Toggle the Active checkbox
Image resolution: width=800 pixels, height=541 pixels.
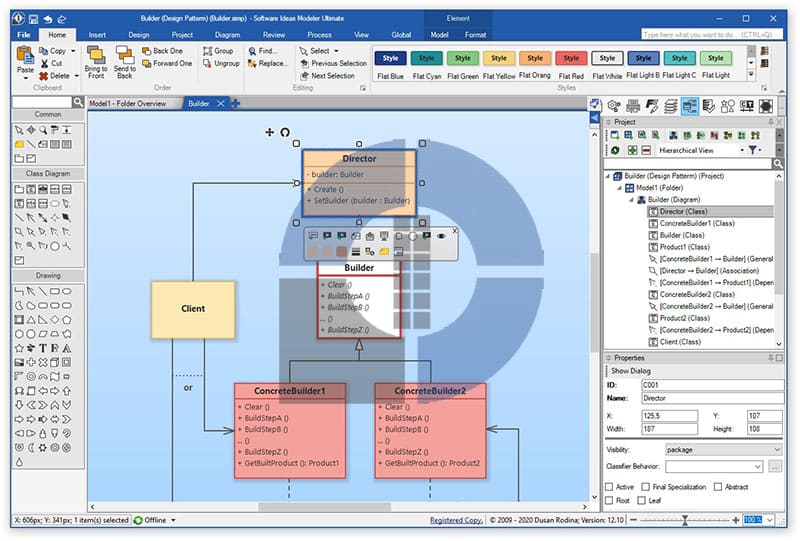tap(609, 487)
